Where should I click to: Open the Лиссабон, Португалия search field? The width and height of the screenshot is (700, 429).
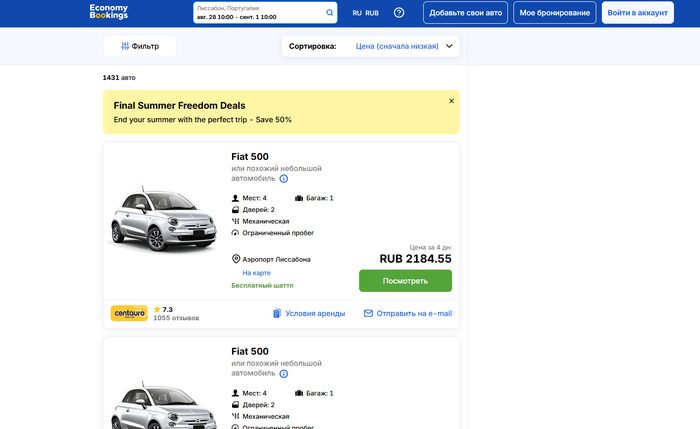click(265, 12)
